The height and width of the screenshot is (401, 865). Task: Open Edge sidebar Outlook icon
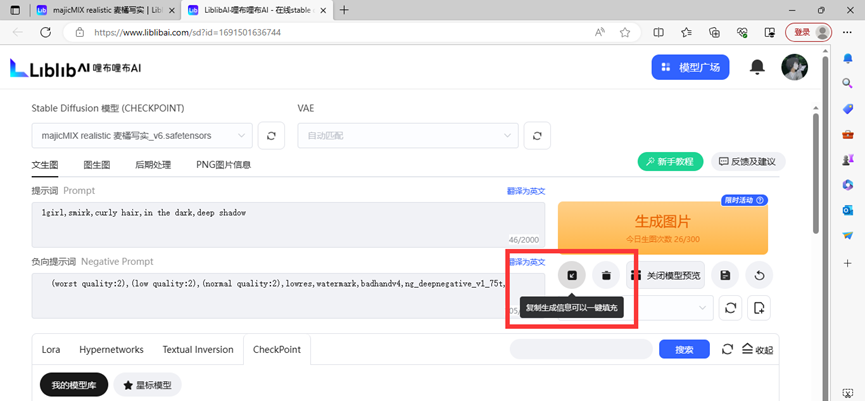click(847, 210)
